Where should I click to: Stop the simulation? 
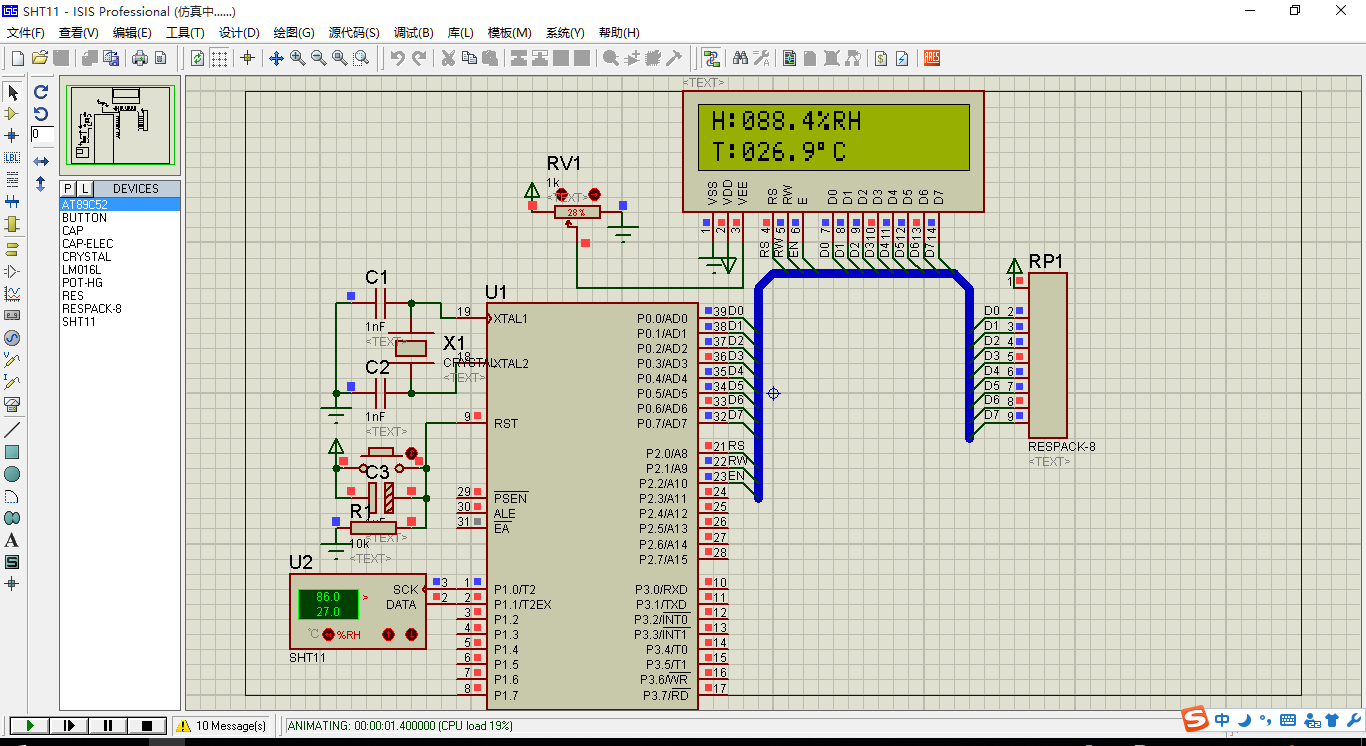tap(147, 725)
